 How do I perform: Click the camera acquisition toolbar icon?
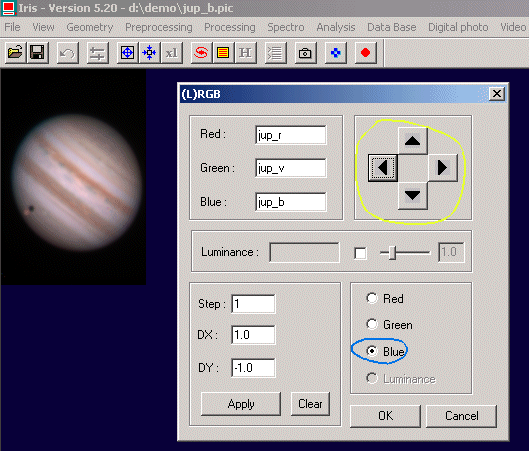coord(305,53)
